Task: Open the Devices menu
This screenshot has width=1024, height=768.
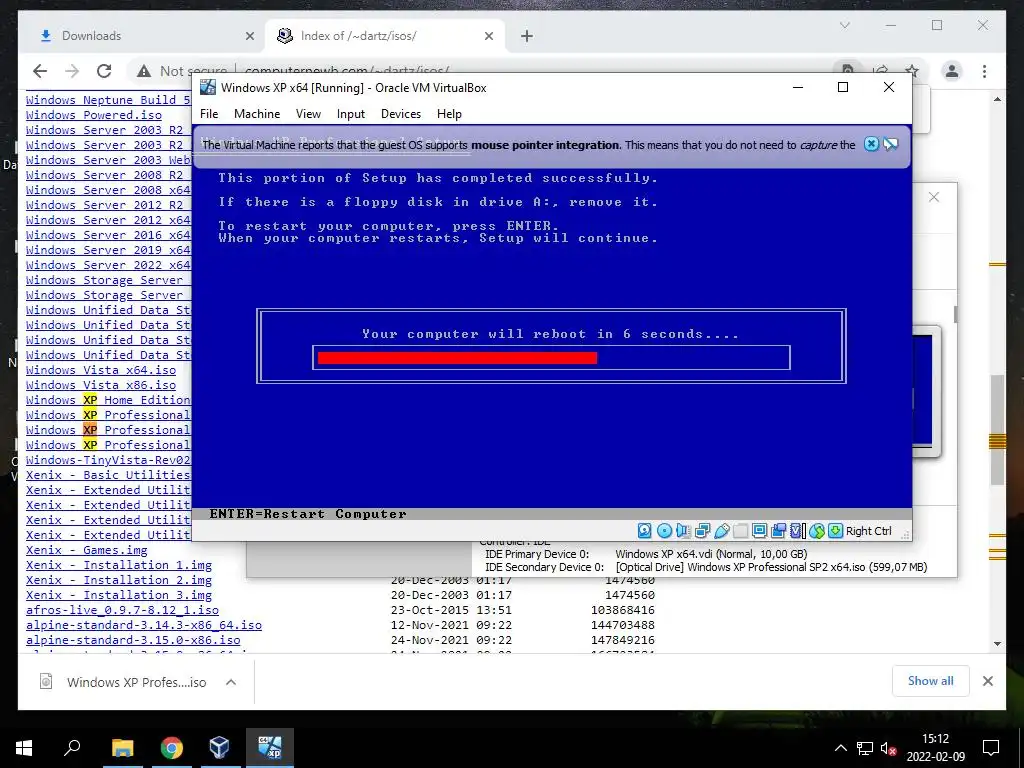Action: tap(400, 114)
